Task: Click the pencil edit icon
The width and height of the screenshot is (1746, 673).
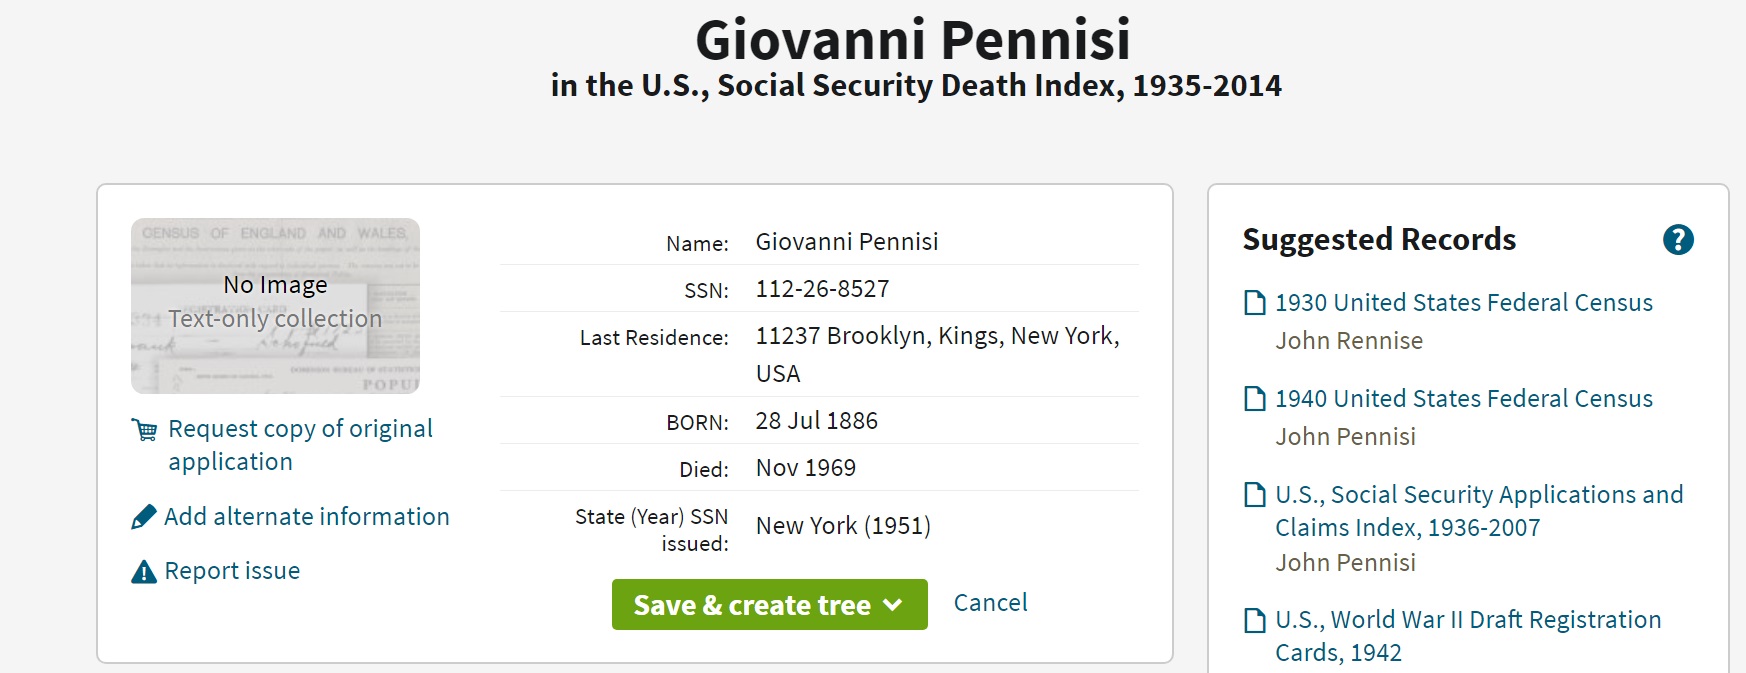Action: tap(144, 517)
